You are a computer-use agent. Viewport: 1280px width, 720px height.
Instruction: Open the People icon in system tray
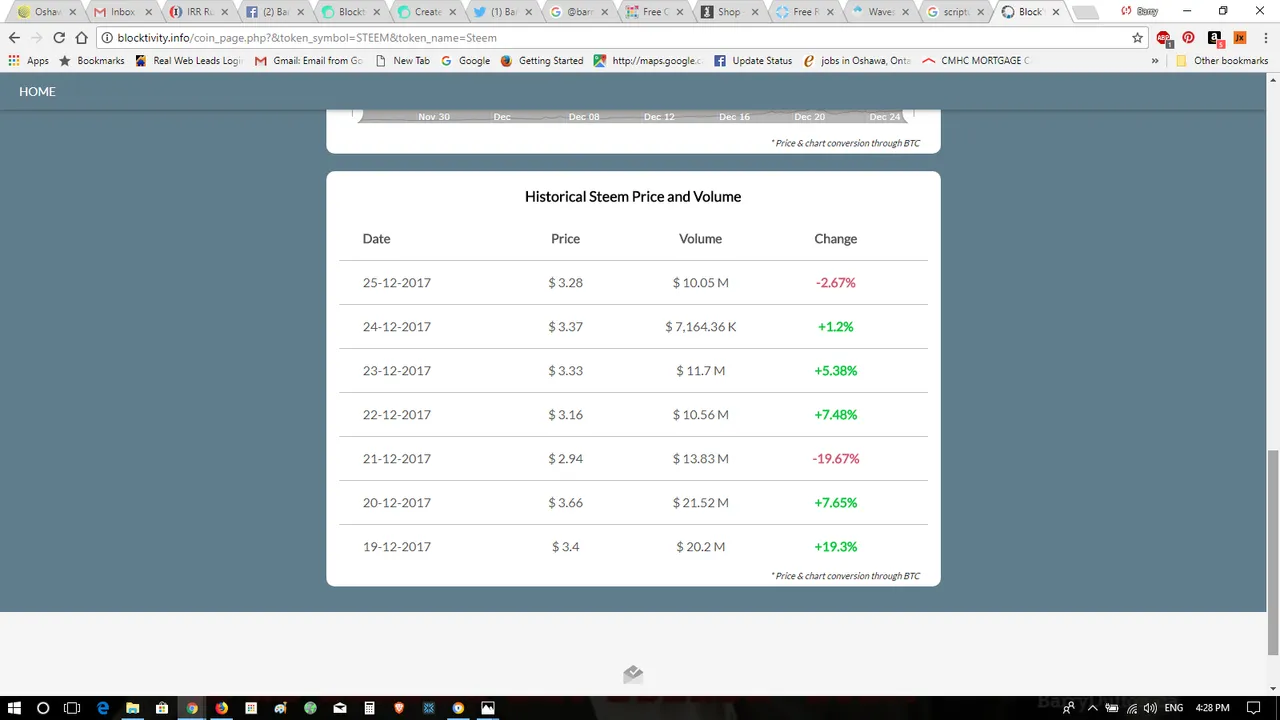click(x=1069, y=708)
